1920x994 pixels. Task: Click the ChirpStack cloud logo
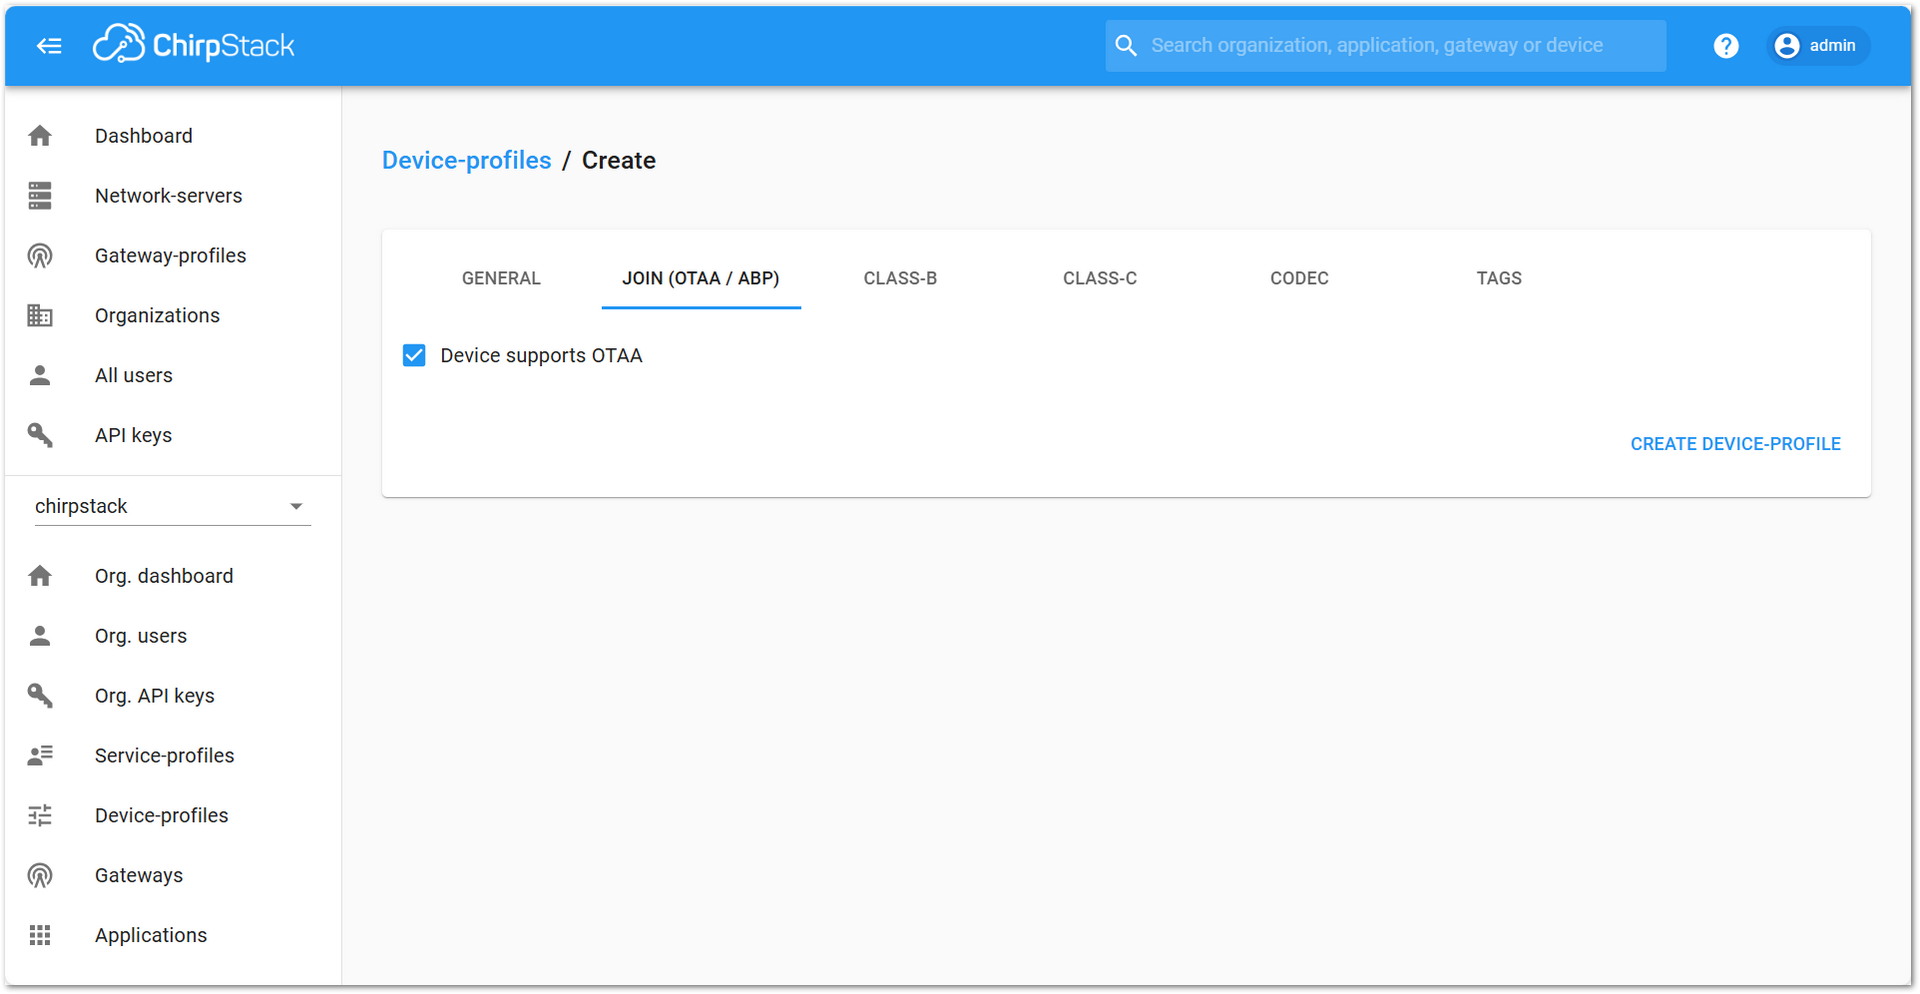119,43
